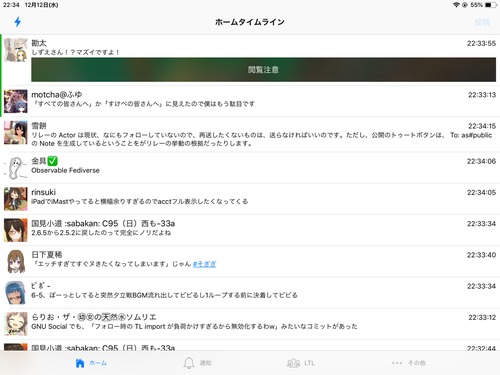Tap the LTL people icon
The height and width of the screenshot is (375, 500).
tap(293, 363)
